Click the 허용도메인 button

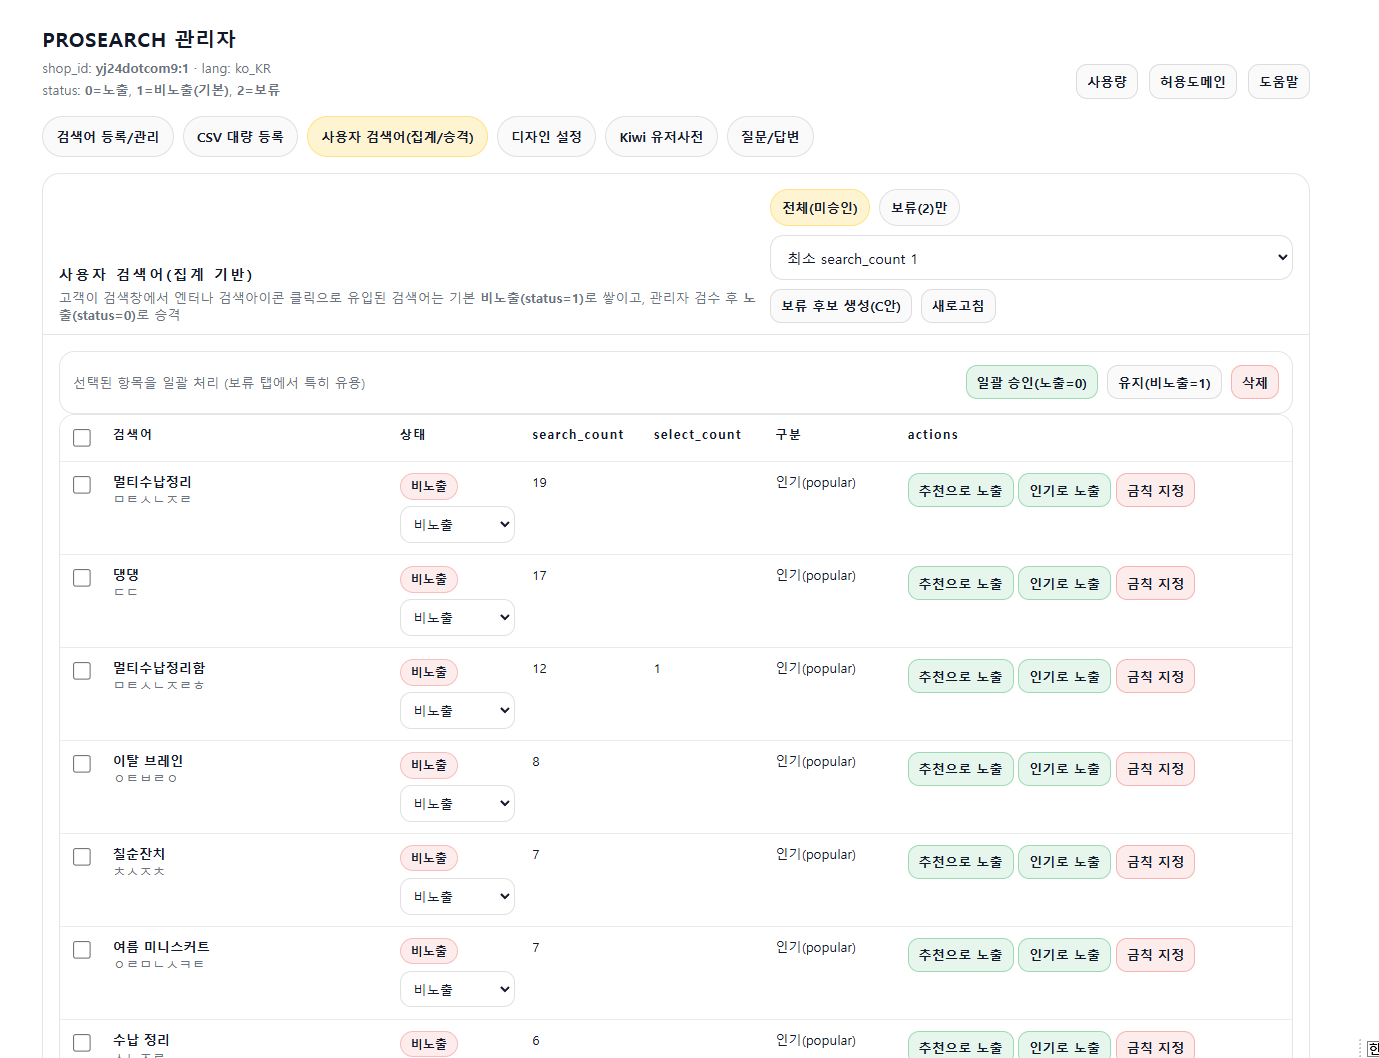point(1192,81)
